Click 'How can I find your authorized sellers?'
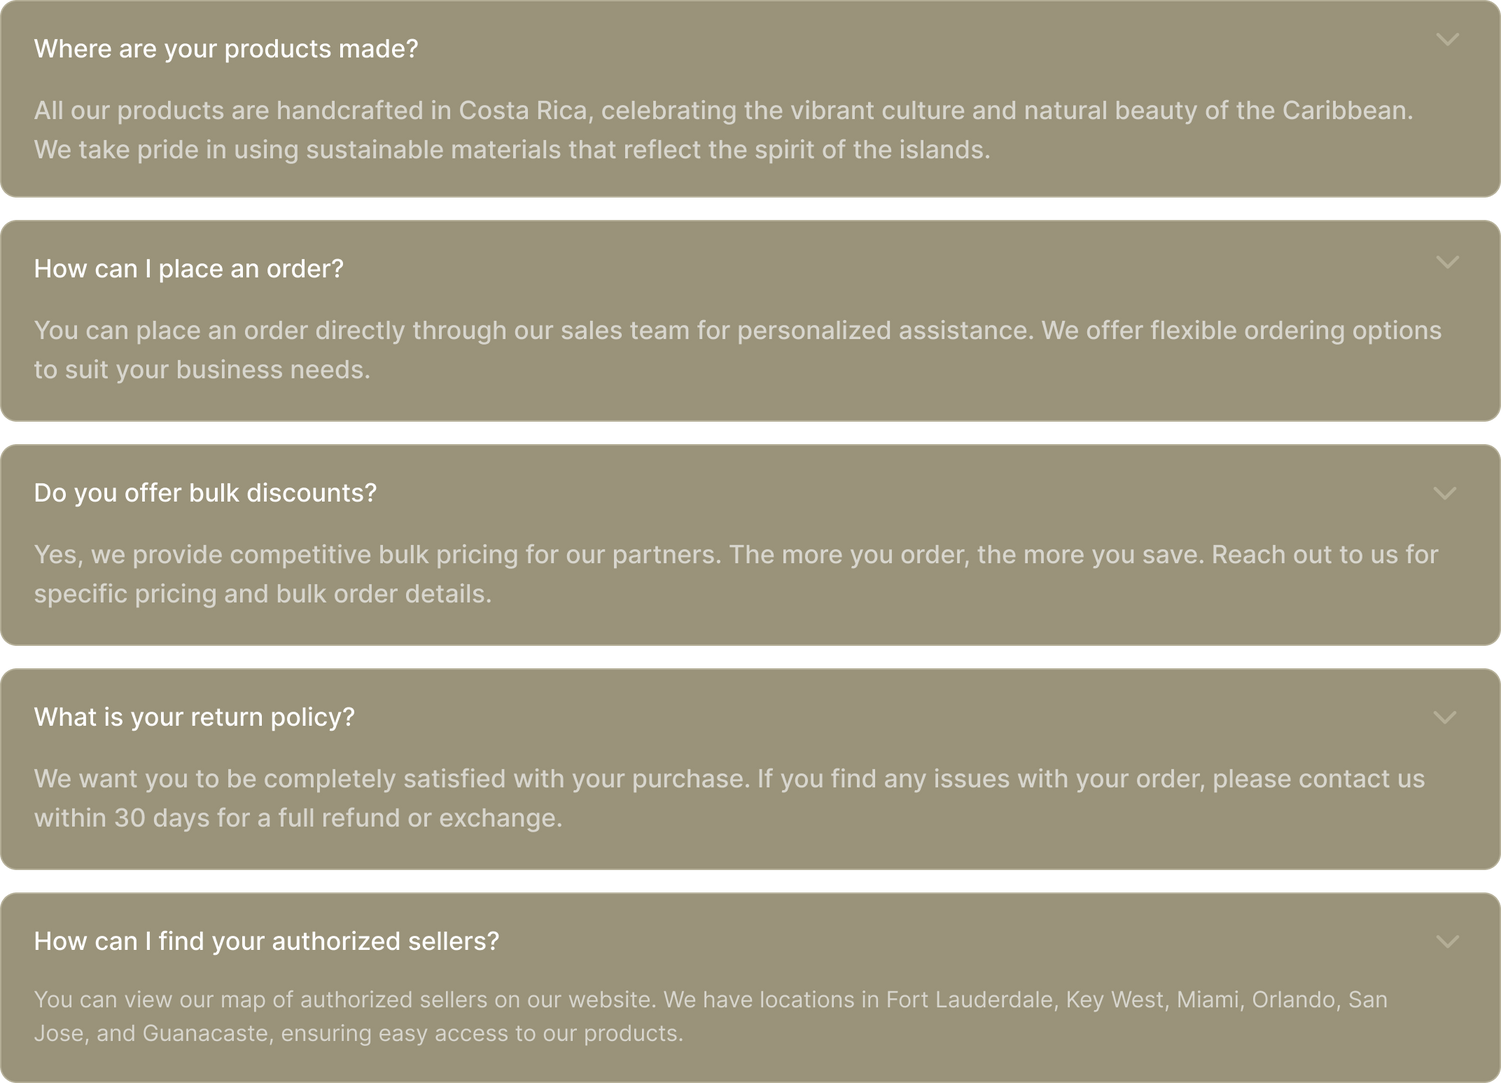Image resolution: width=1501 pixels, height=1083 pixels. point(266,941)
